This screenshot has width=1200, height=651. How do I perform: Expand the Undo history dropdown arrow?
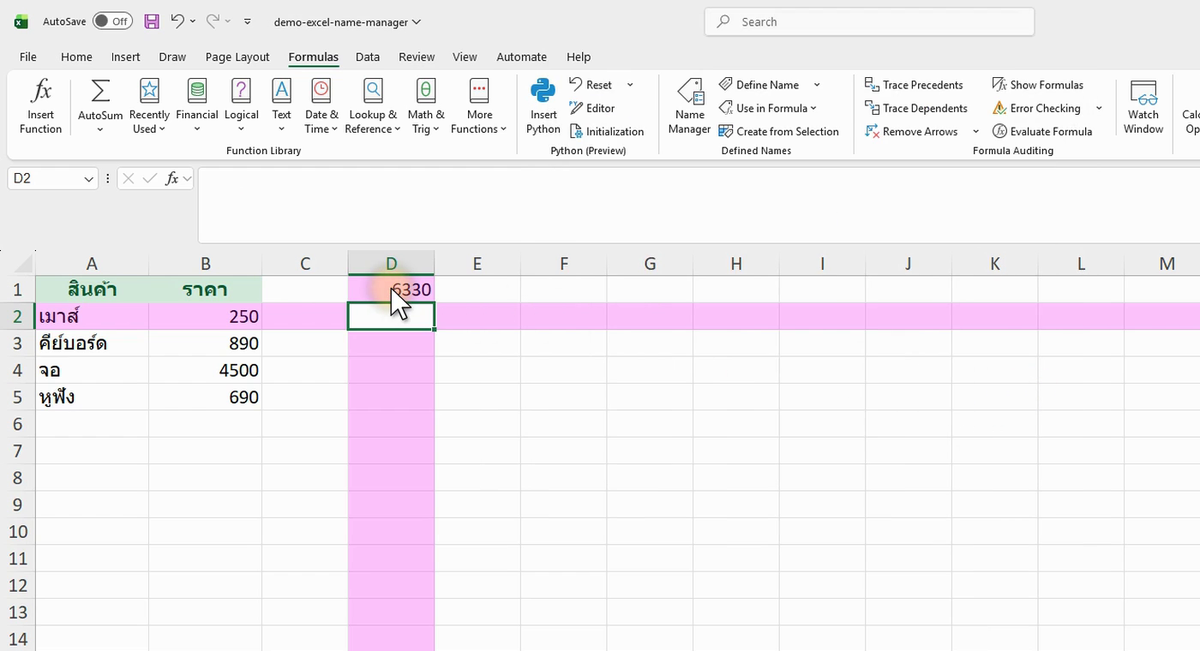coord(193,21)
